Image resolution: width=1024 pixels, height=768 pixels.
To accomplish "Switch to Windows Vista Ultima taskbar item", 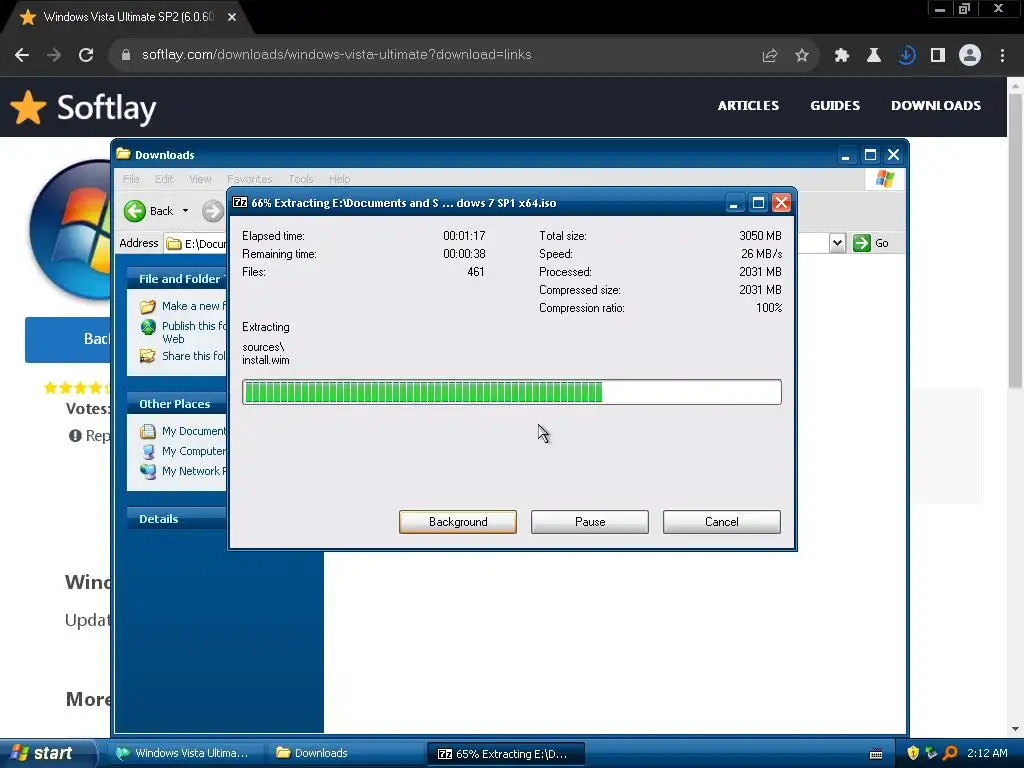I will (x=184, y=753).
